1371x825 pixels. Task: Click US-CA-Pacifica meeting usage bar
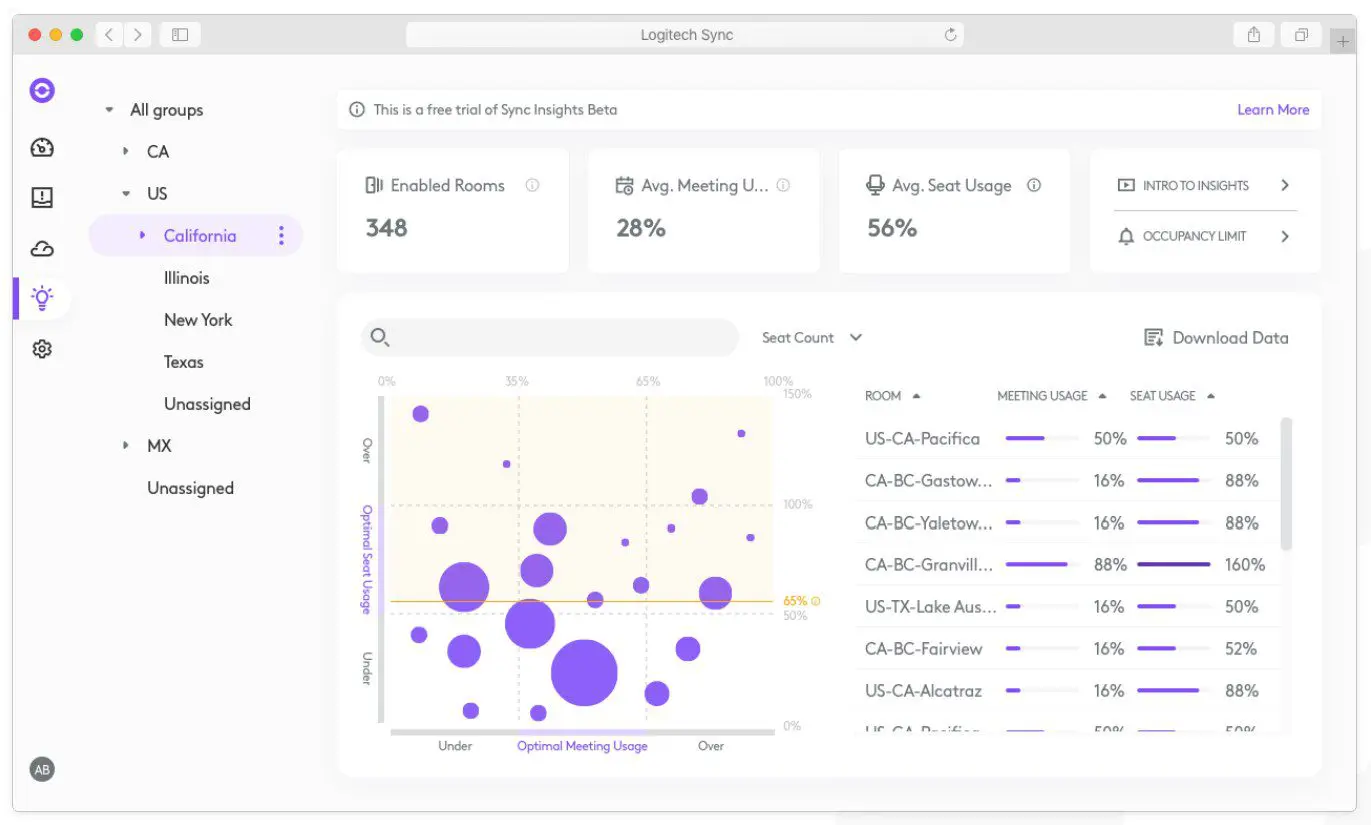coord(1040,438)
